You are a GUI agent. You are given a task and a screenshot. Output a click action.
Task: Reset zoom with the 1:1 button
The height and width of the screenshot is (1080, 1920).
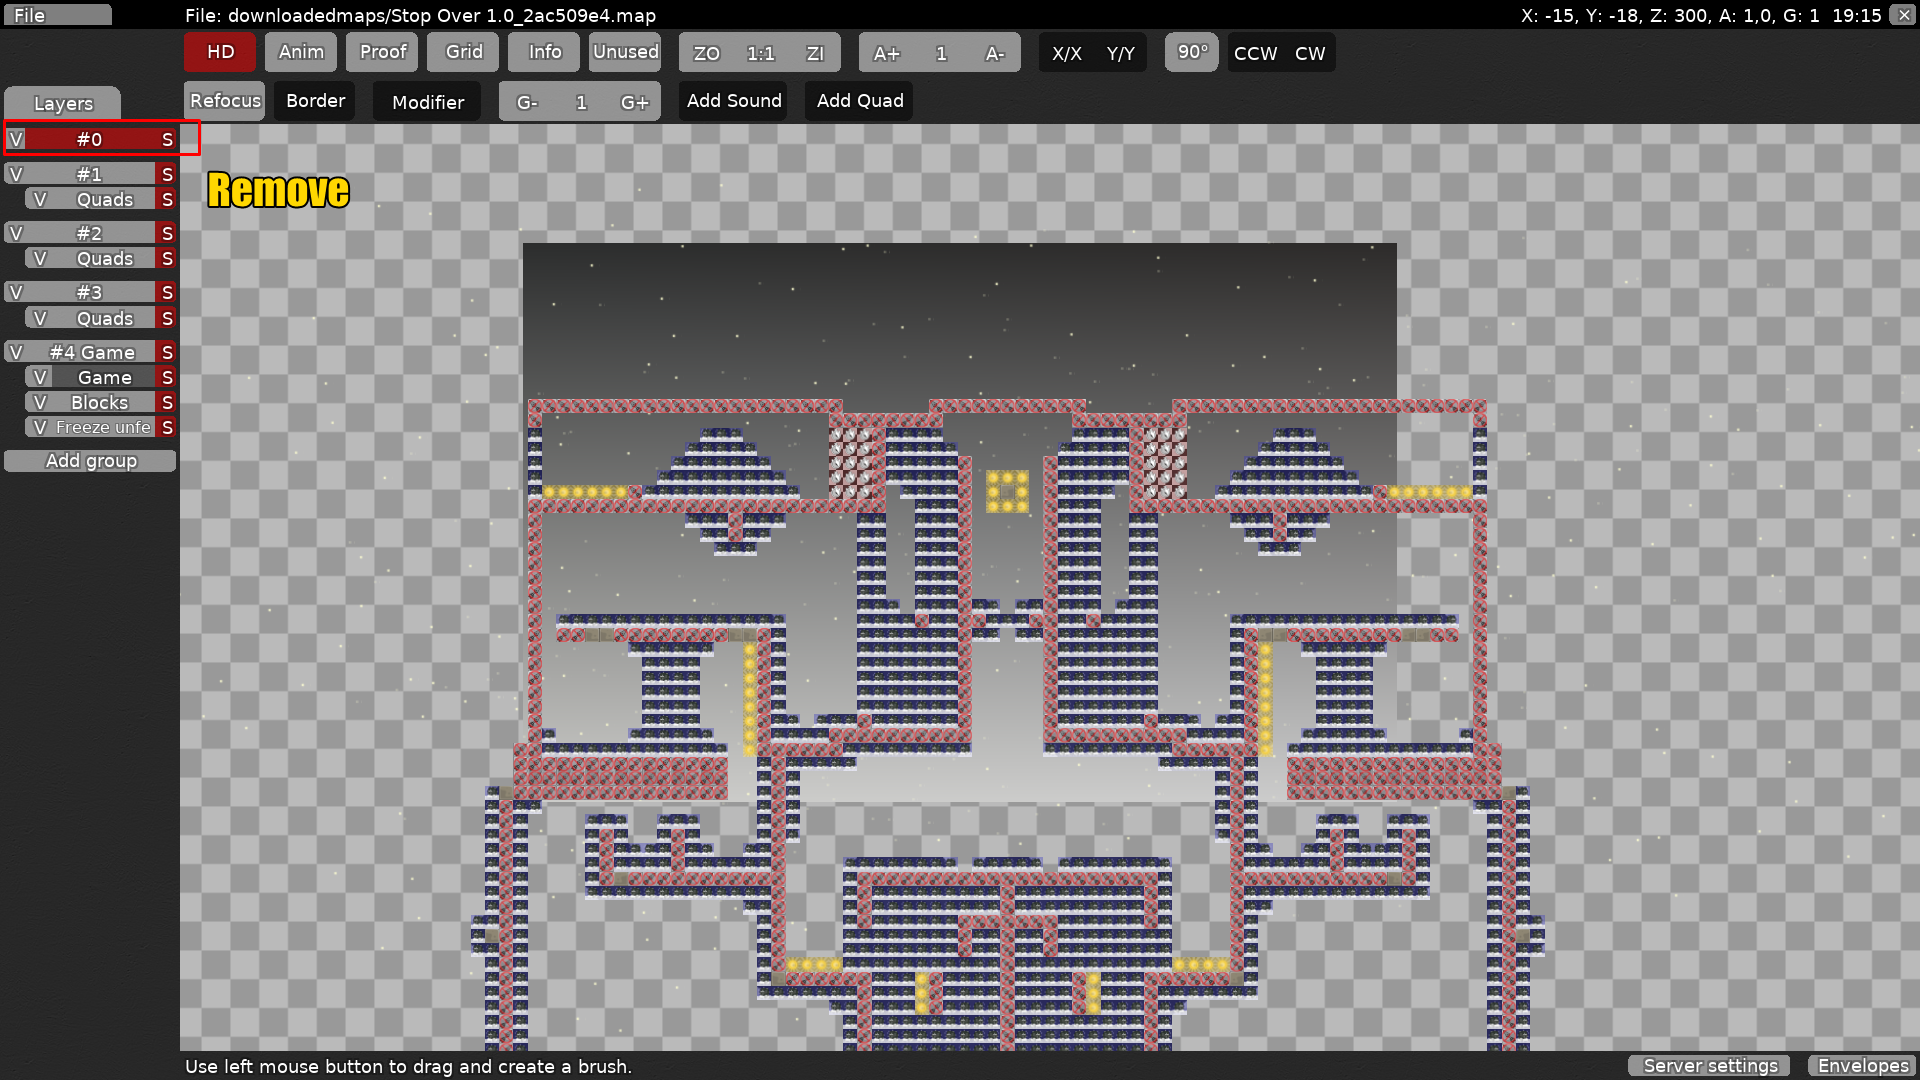[760, 53]
